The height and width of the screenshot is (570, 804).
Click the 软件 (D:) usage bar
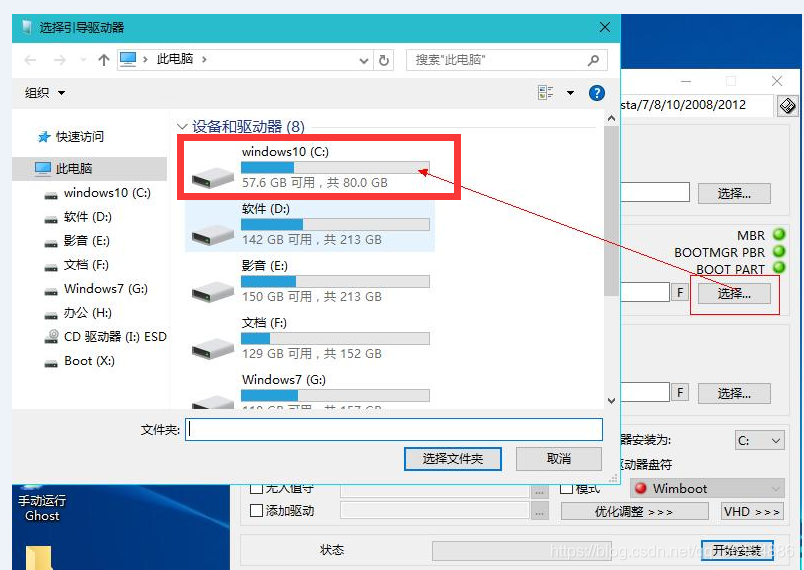[x=335, y=225]
